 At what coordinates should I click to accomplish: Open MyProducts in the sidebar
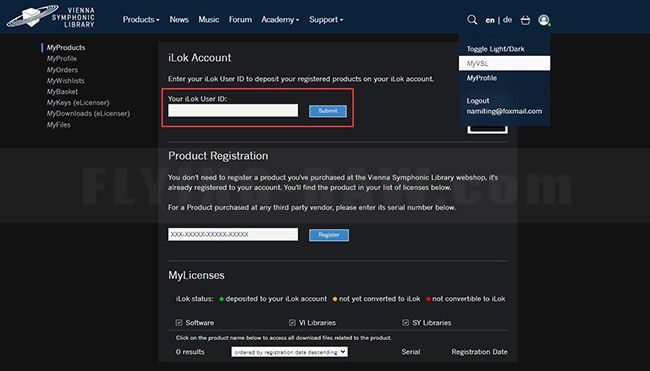tap(66, 48)
